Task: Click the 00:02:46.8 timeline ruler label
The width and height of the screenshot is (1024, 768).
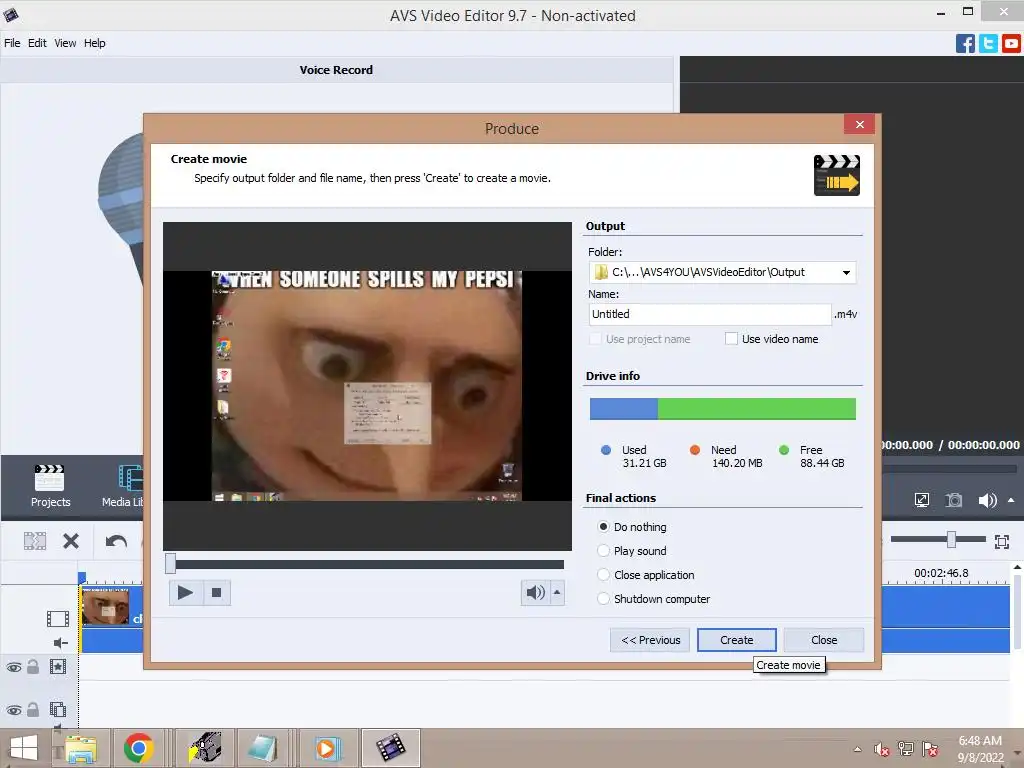Action: [941, 573]
